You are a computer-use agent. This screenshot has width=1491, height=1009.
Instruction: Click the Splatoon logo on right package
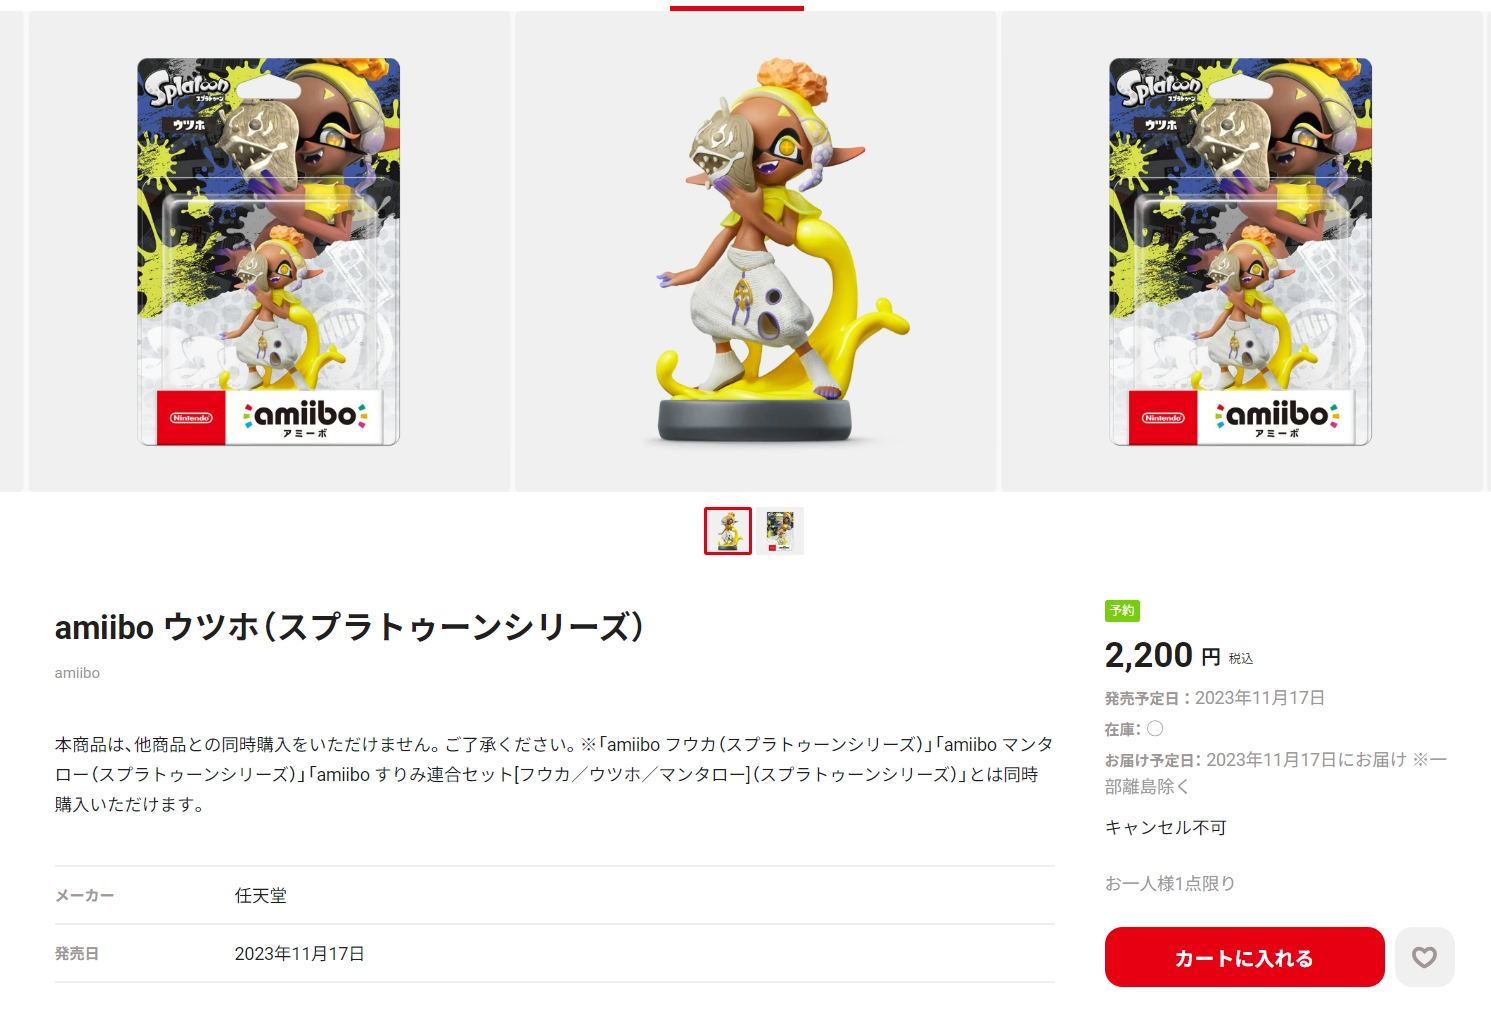tap(1159, 87)
